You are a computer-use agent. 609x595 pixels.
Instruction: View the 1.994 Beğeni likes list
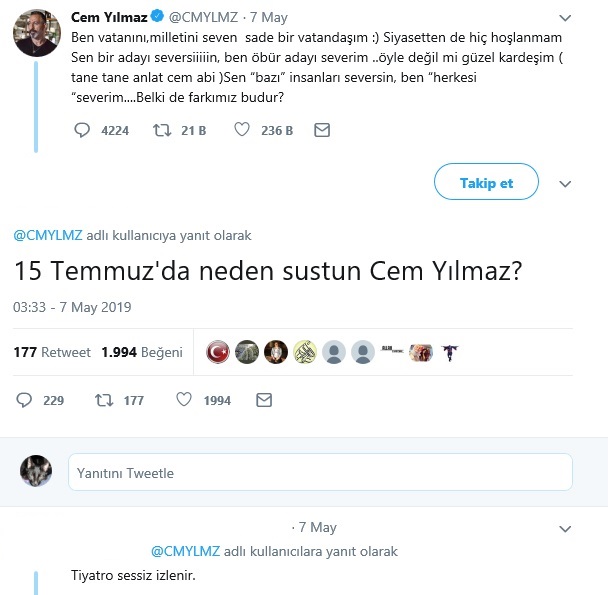click(x=142, y=353)
